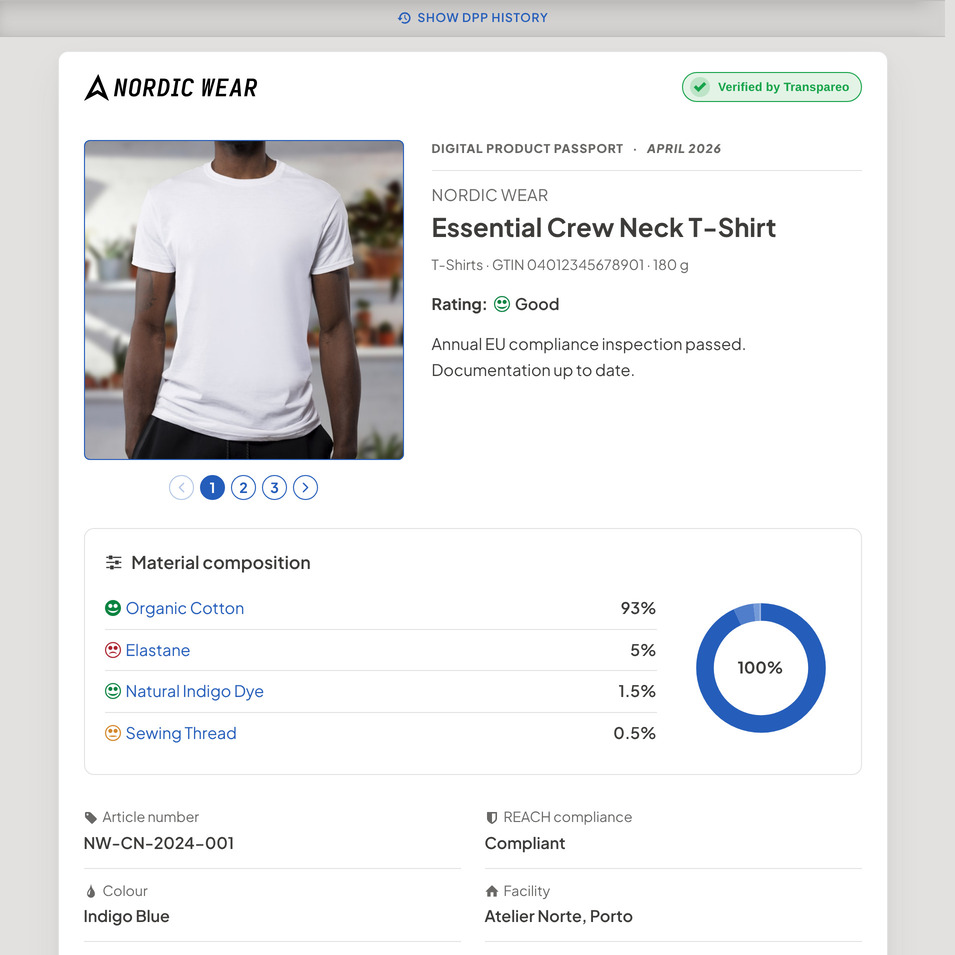
Task: Click the Verified by Transpareo badge
Action: coord(771,87)
